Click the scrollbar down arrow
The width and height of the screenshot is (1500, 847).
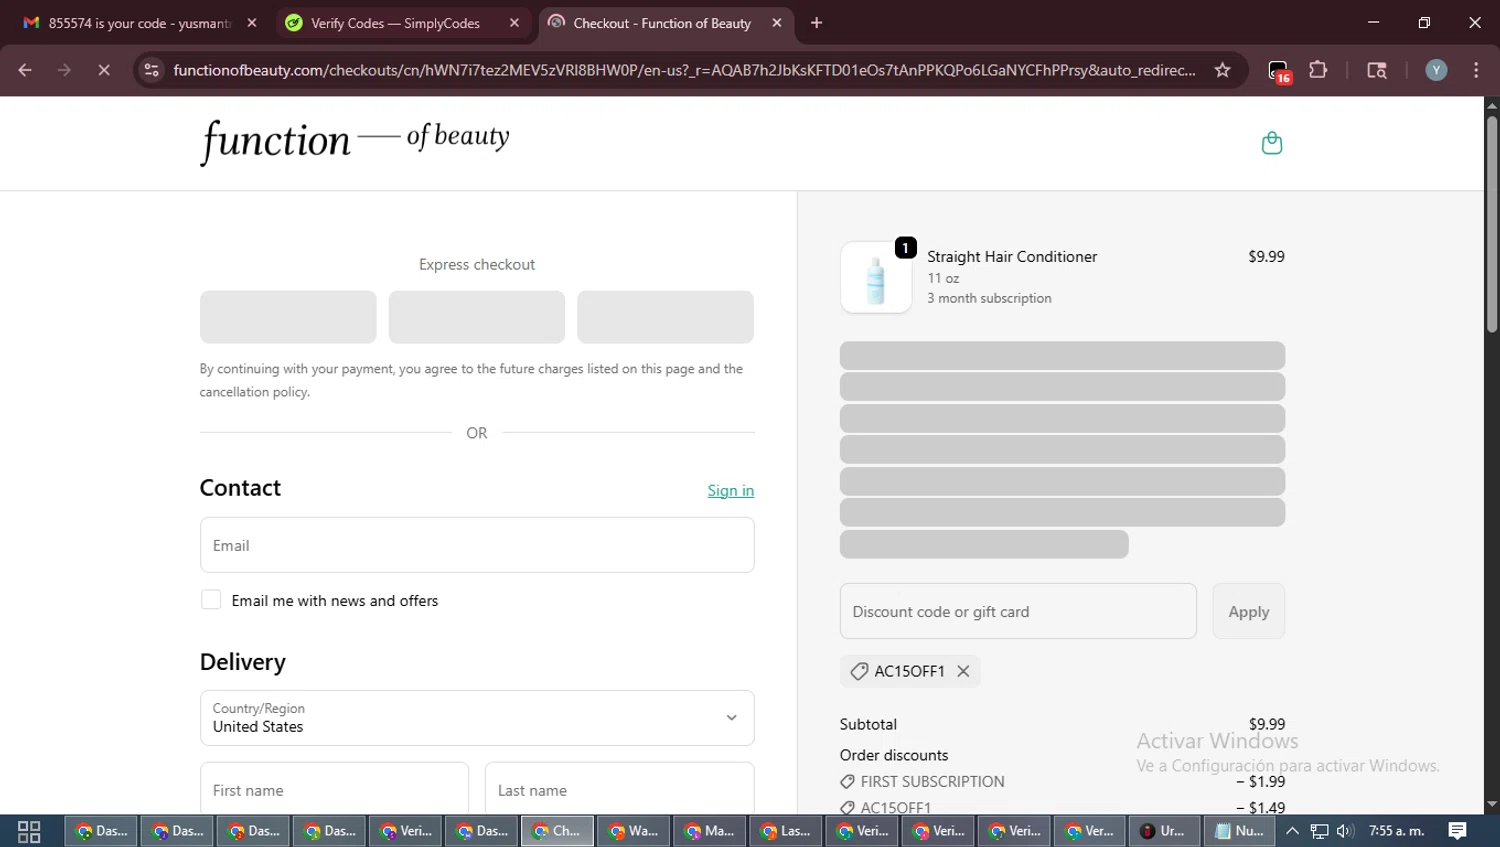pyautogui.click(x=1491, y=804)
